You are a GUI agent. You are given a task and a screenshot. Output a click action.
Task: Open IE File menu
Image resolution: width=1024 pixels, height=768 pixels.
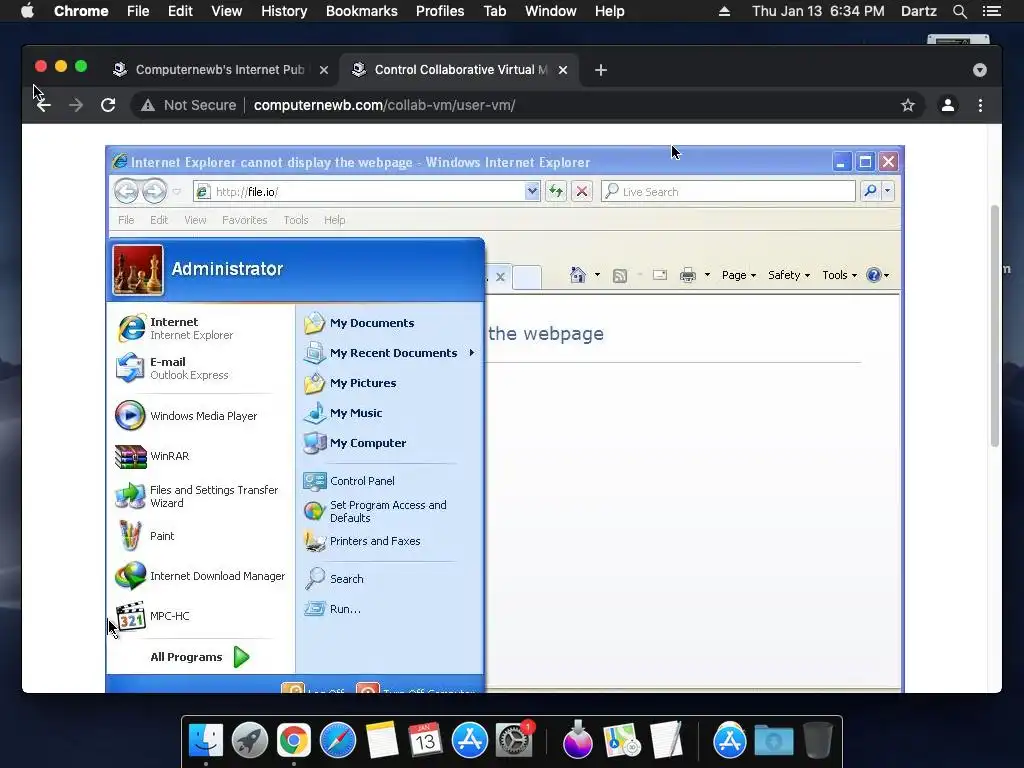click(x=126, y=220)
